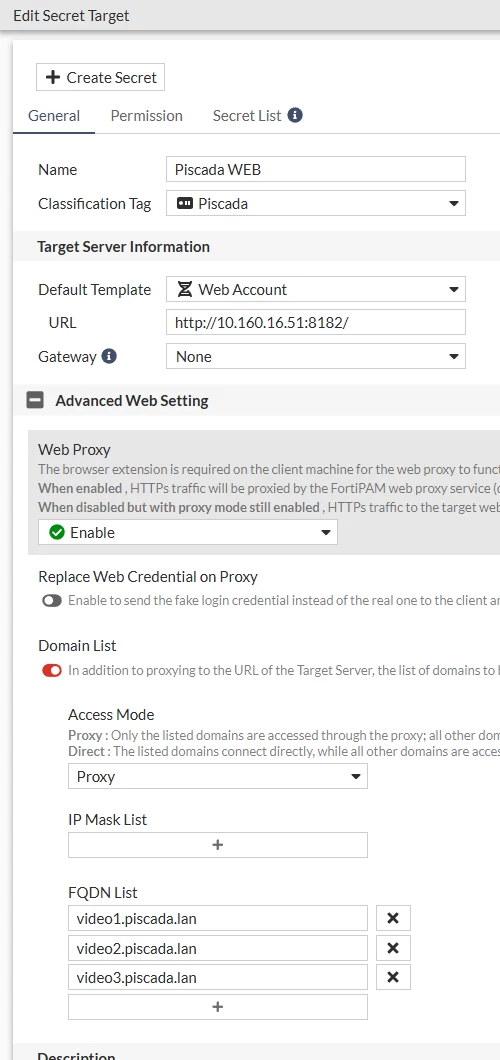Edit the video1.piscada.lan FQDN field
The height and width of the screenshot is (1060, 500).
pyautogui.click(x=218, y=918)
